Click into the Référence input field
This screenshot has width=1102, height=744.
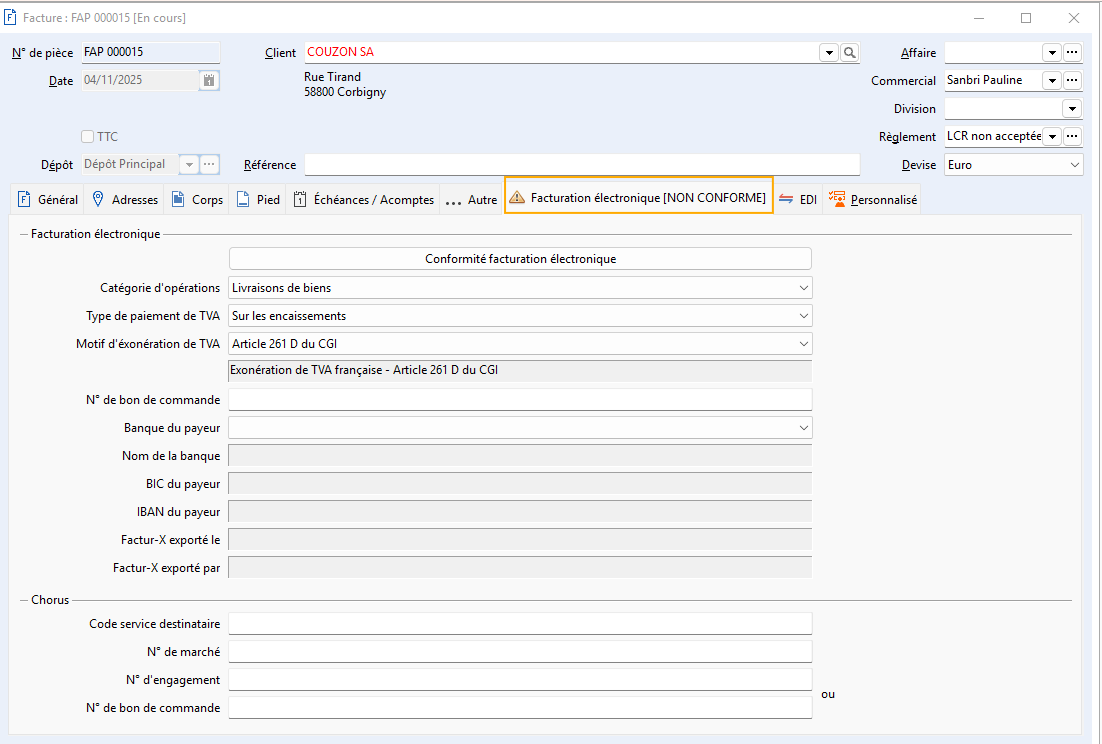(581, 165)
